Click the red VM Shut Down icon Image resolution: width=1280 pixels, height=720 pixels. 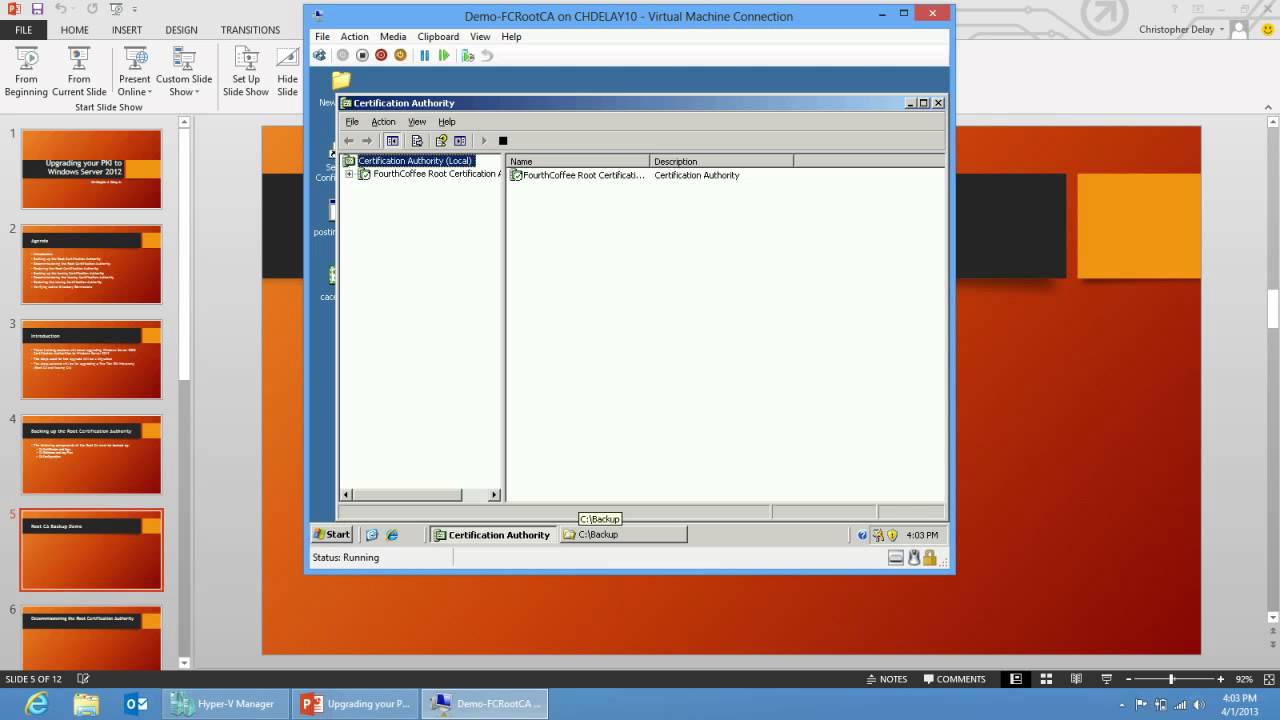coord(381,55)
